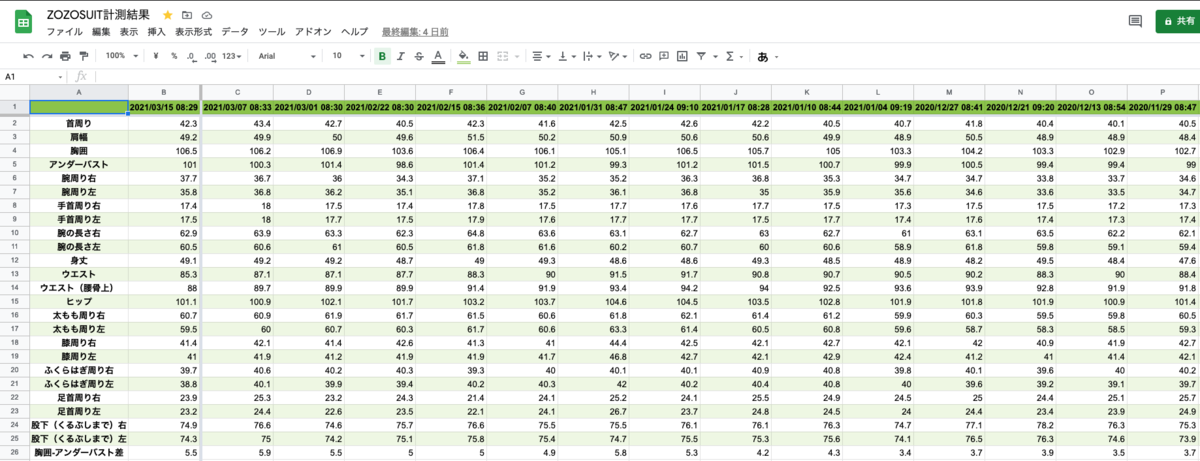Increase decimal places
The height and width of the screenshot is (461, 1200).
(x=210, y=56)
